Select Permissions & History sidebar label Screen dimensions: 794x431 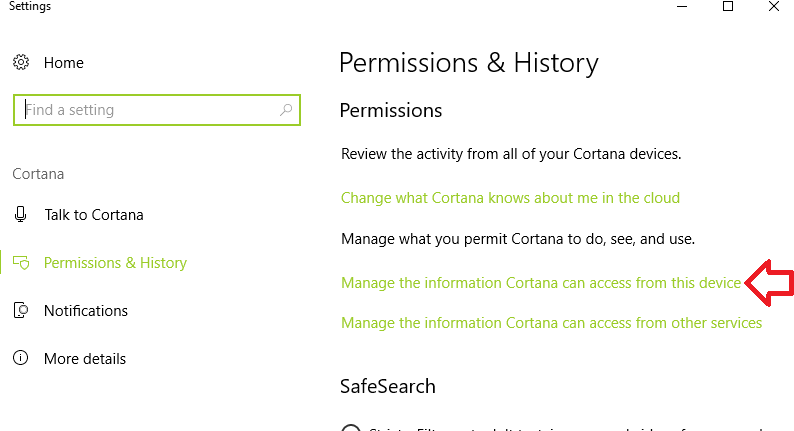tap(115, 263)
